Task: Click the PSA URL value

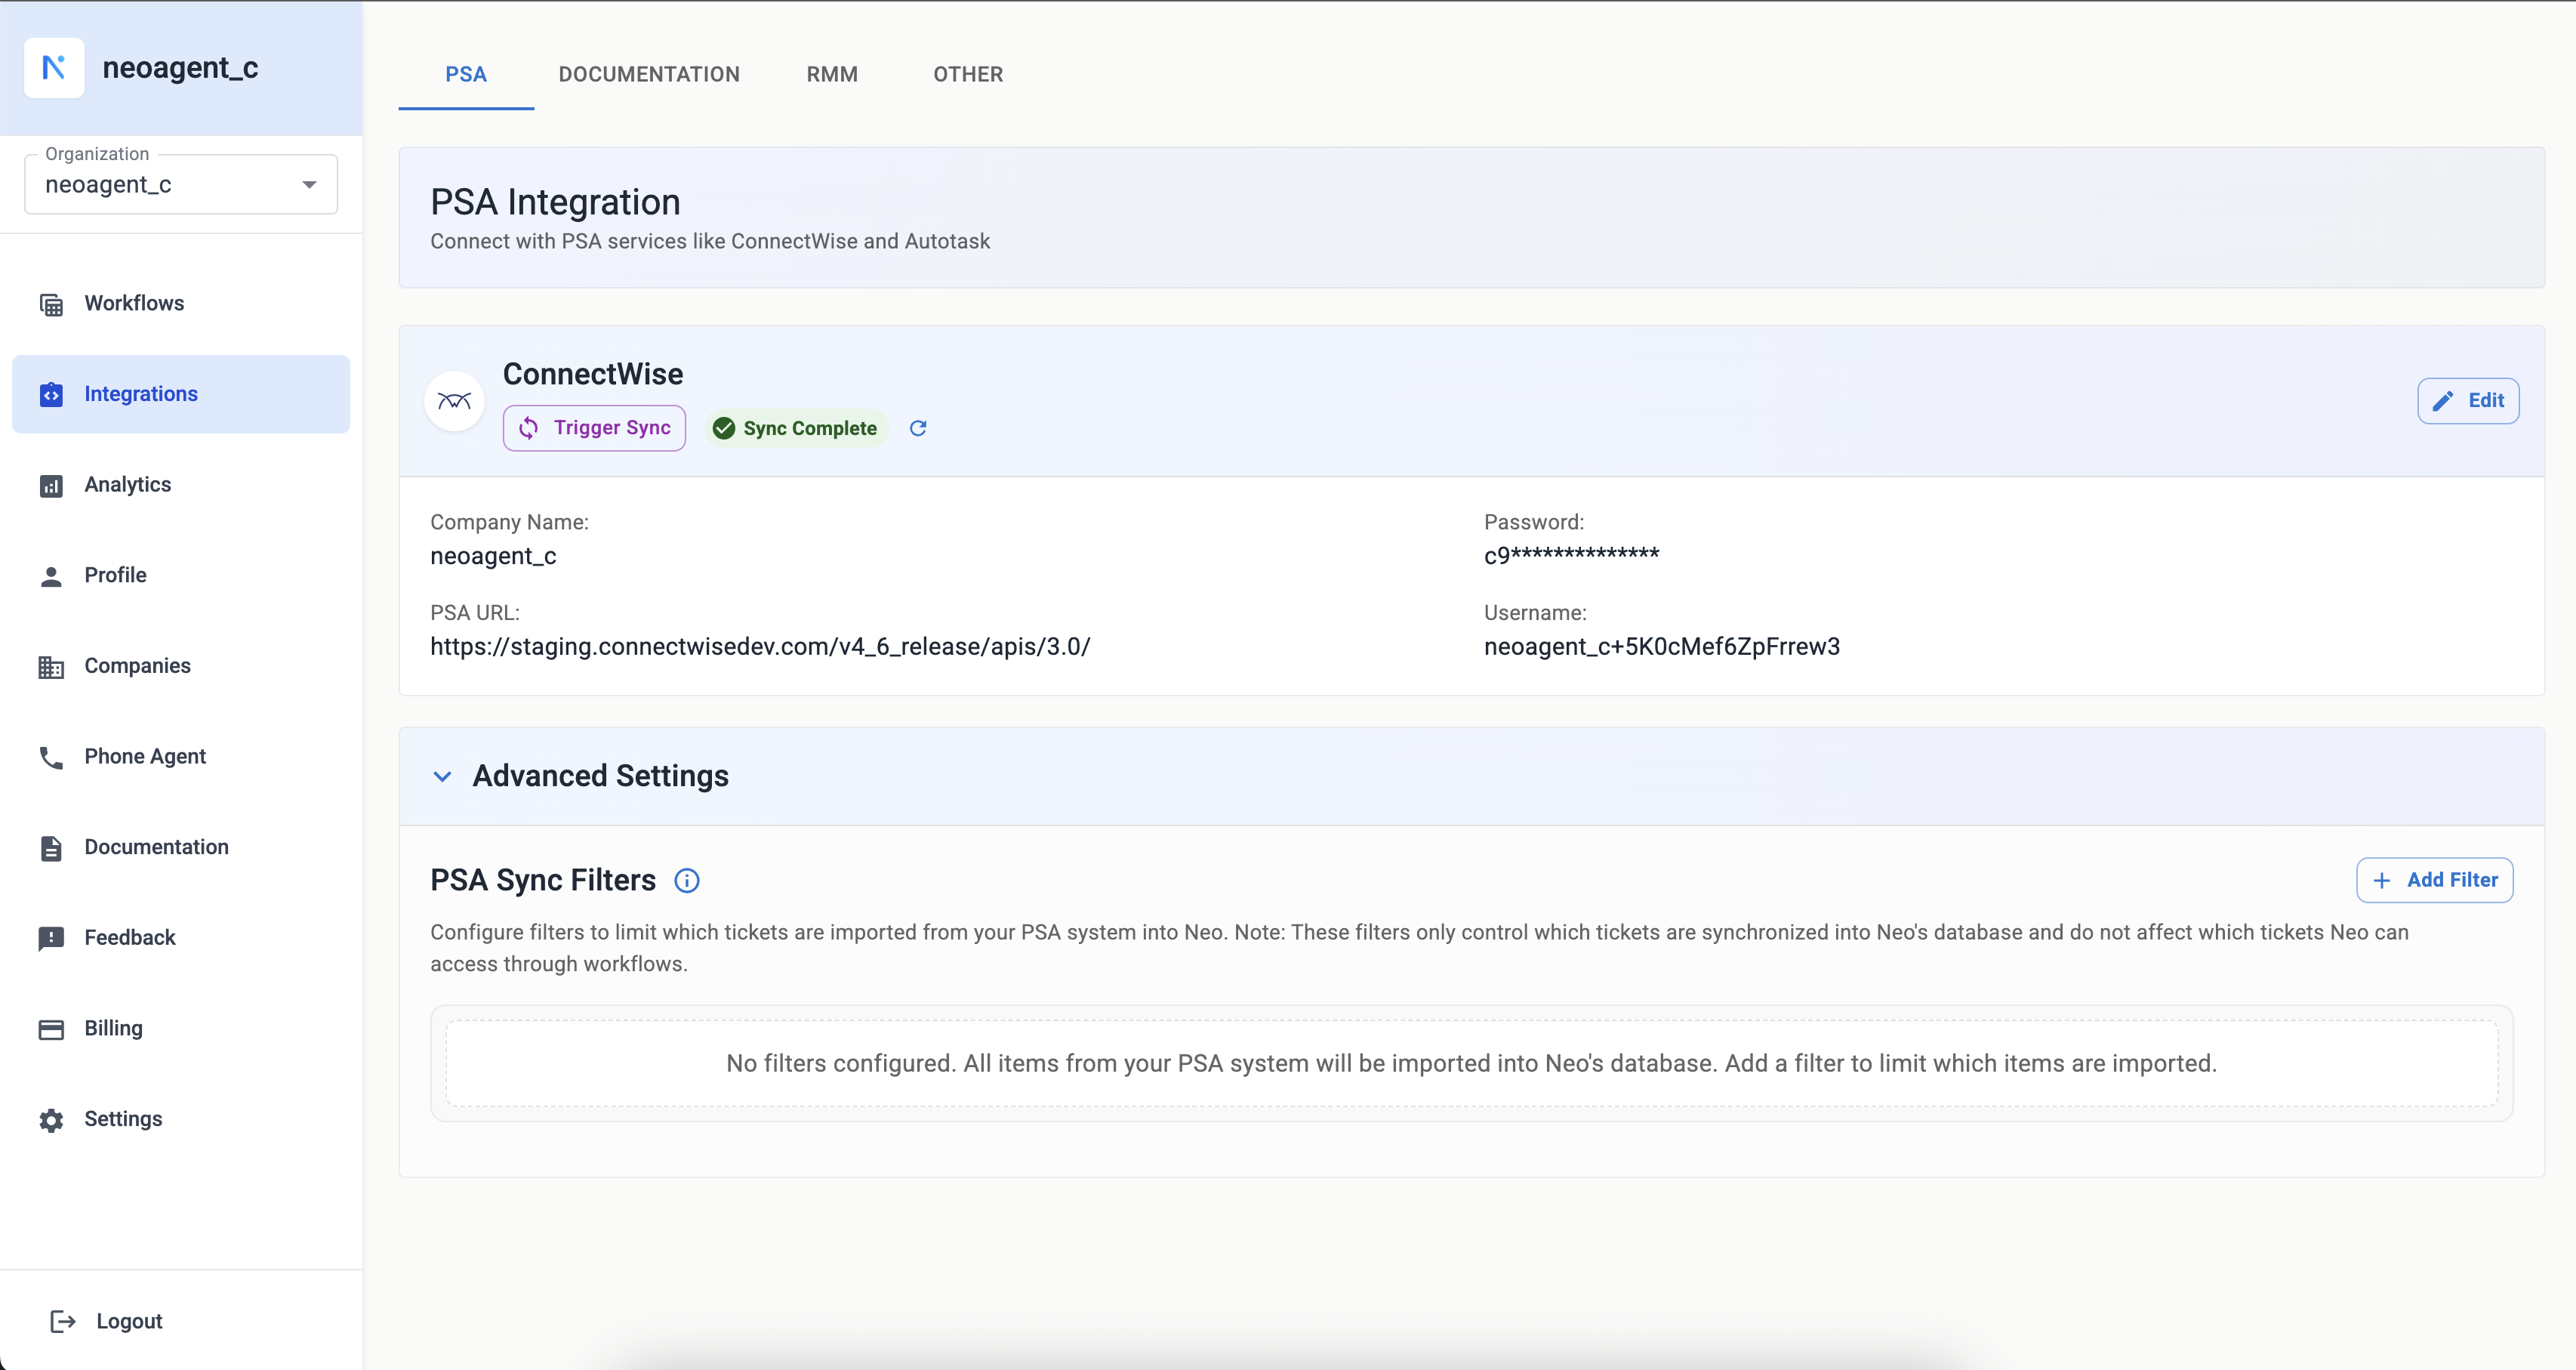Action: pyautogui.click(x=760, y=647)
